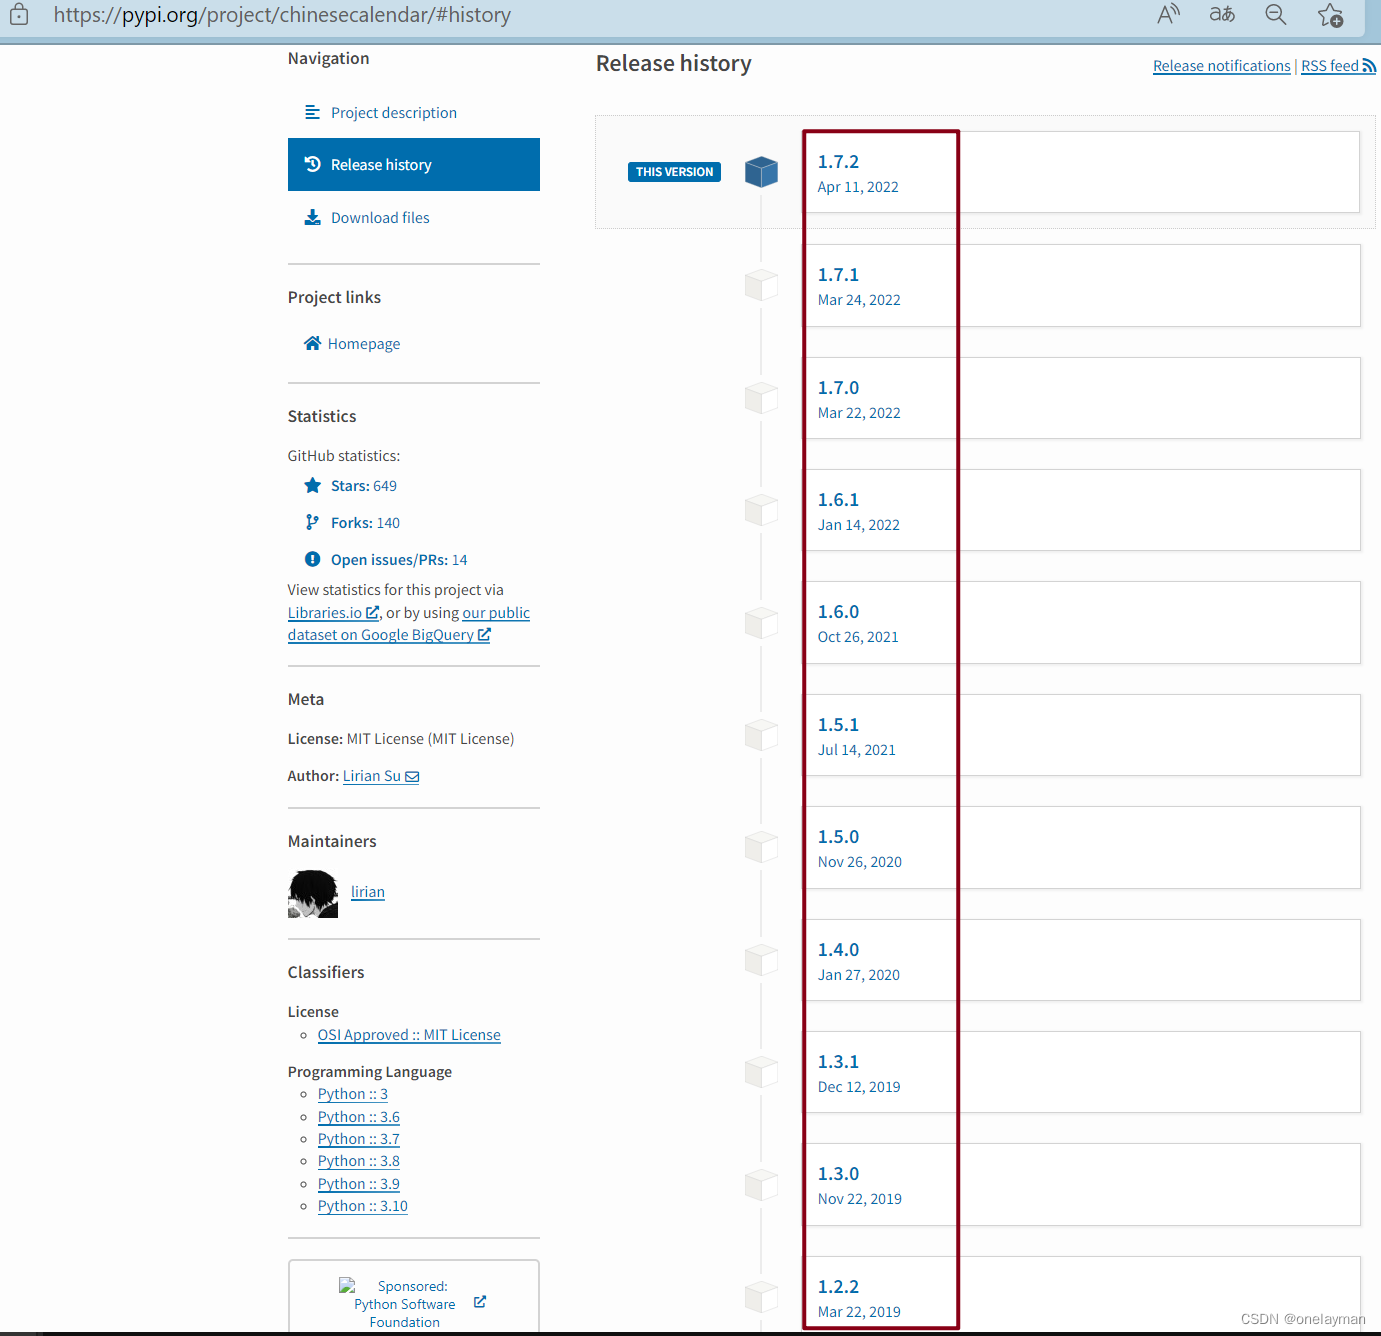
Task: Open release 1.2.2 from Mar 22, 2019
Action: (x=1082, y=1294)
